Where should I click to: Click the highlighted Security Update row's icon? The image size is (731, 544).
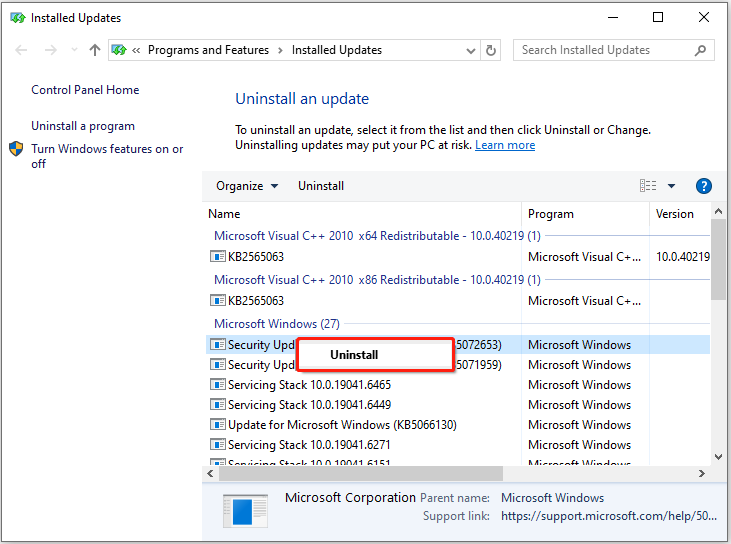(x=218, y=344)
